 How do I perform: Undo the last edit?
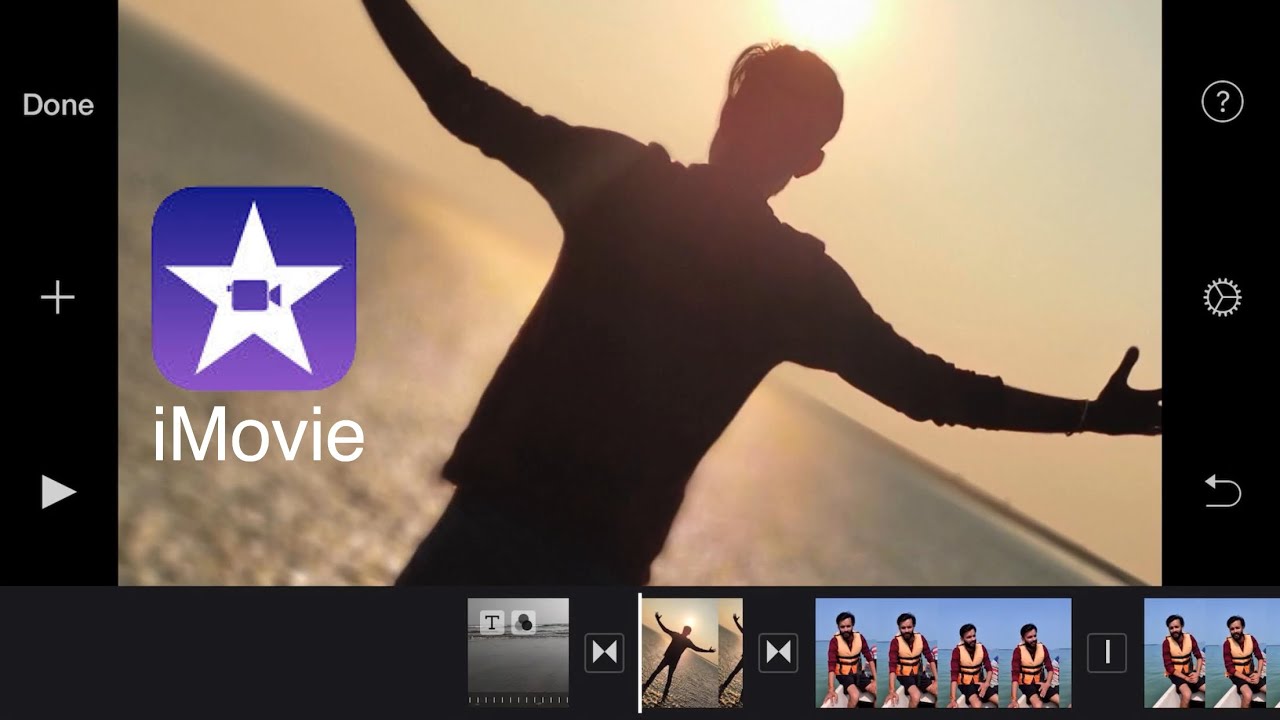click(1222, 491)
